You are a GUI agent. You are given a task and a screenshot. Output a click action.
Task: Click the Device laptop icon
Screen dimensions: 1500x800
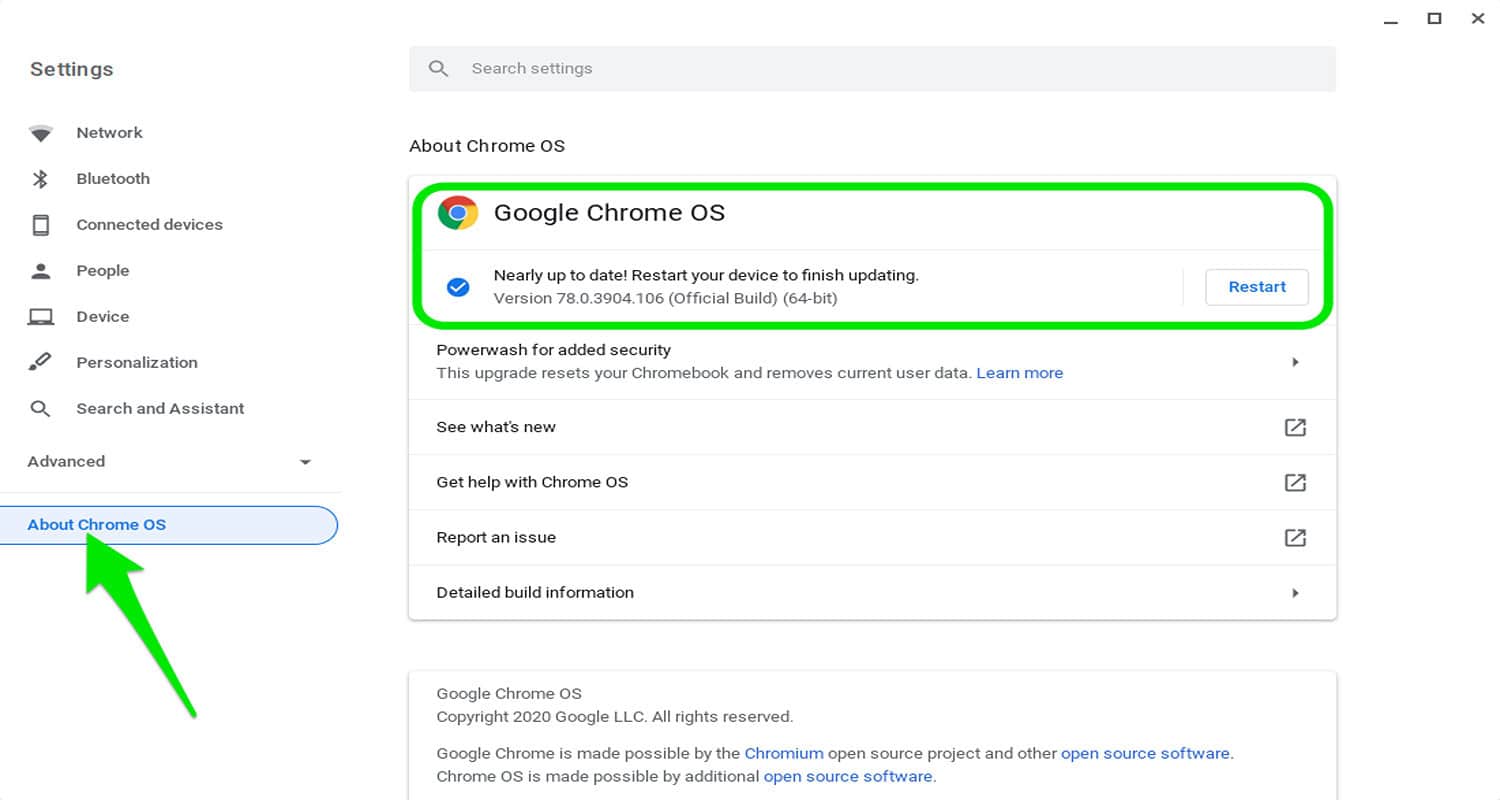click(x=41, y=317)
